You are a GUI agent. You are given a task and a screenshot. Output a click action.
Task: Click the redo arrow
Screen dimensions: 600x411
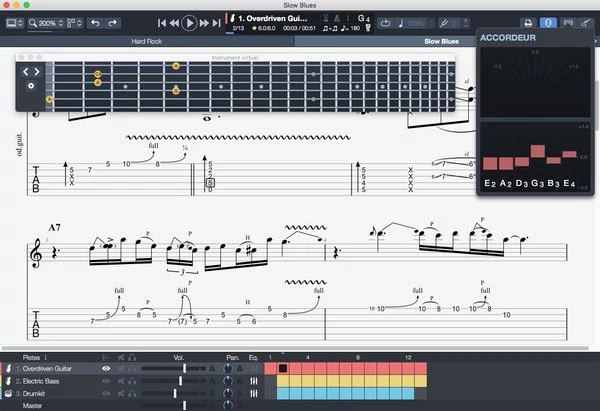pyautogui.click(x=112, y=23)
